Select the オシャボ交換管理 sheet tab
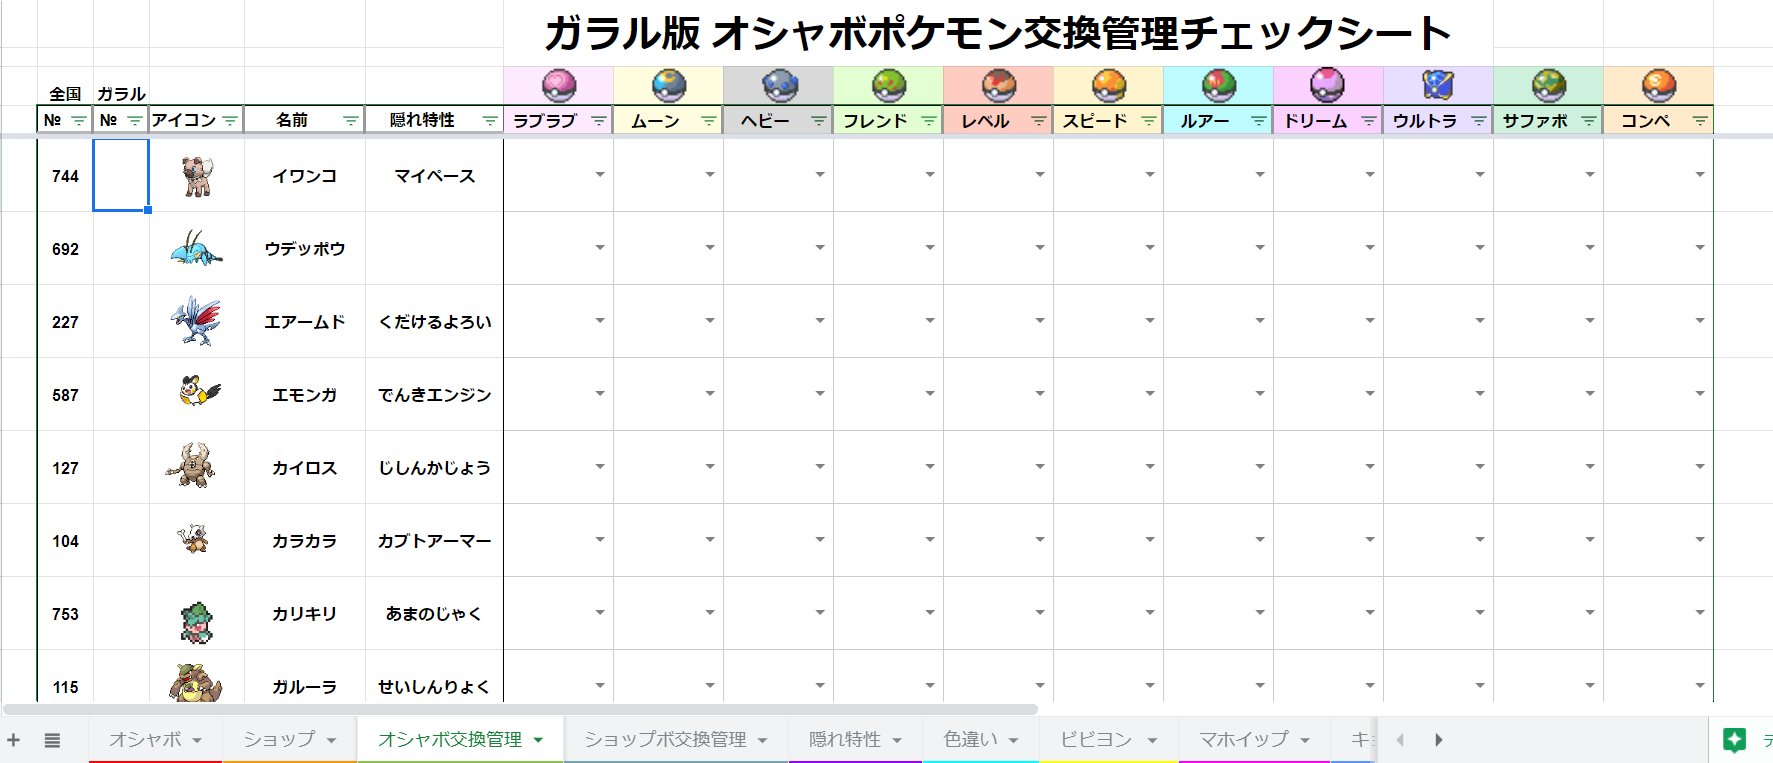The width and height of the screenshot is (1773, 763). coord(460,739)
